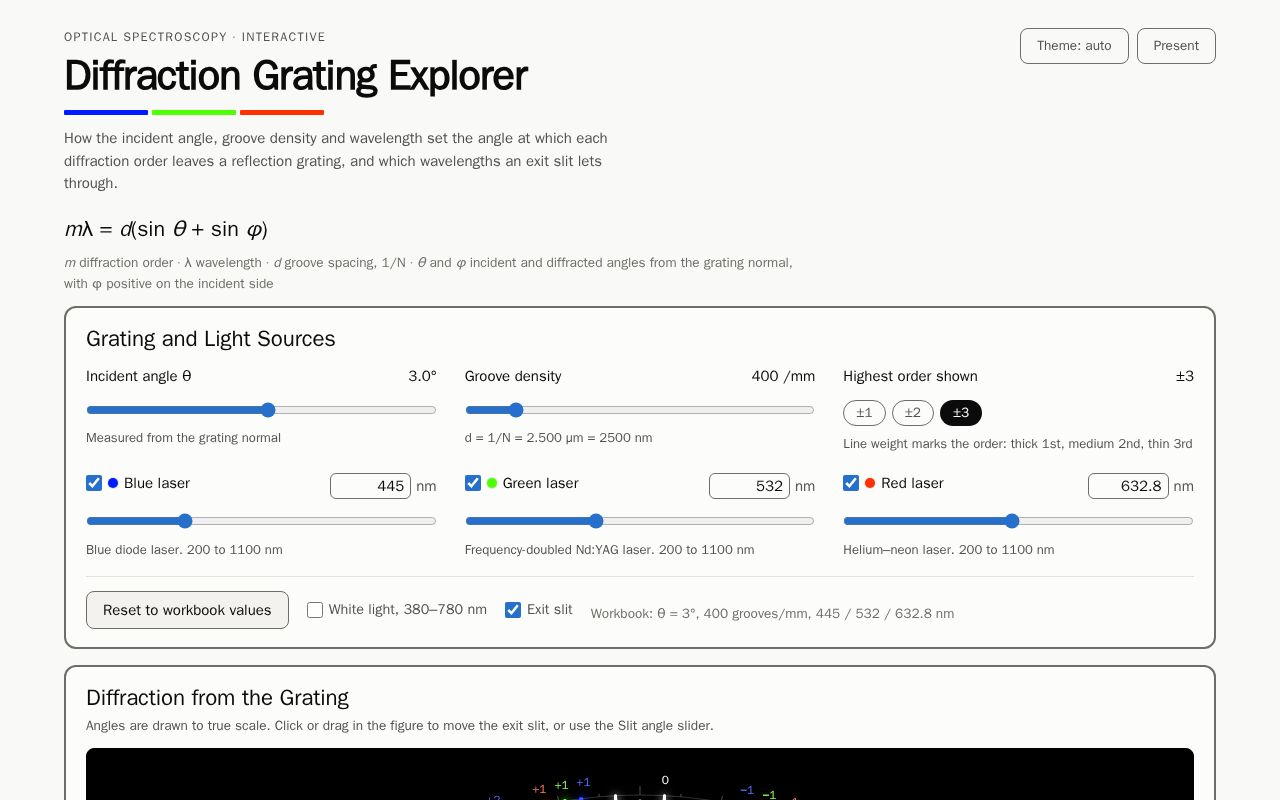Click the red dot beside Red laser
This screenshot has height=800, width=1280.
870,483
